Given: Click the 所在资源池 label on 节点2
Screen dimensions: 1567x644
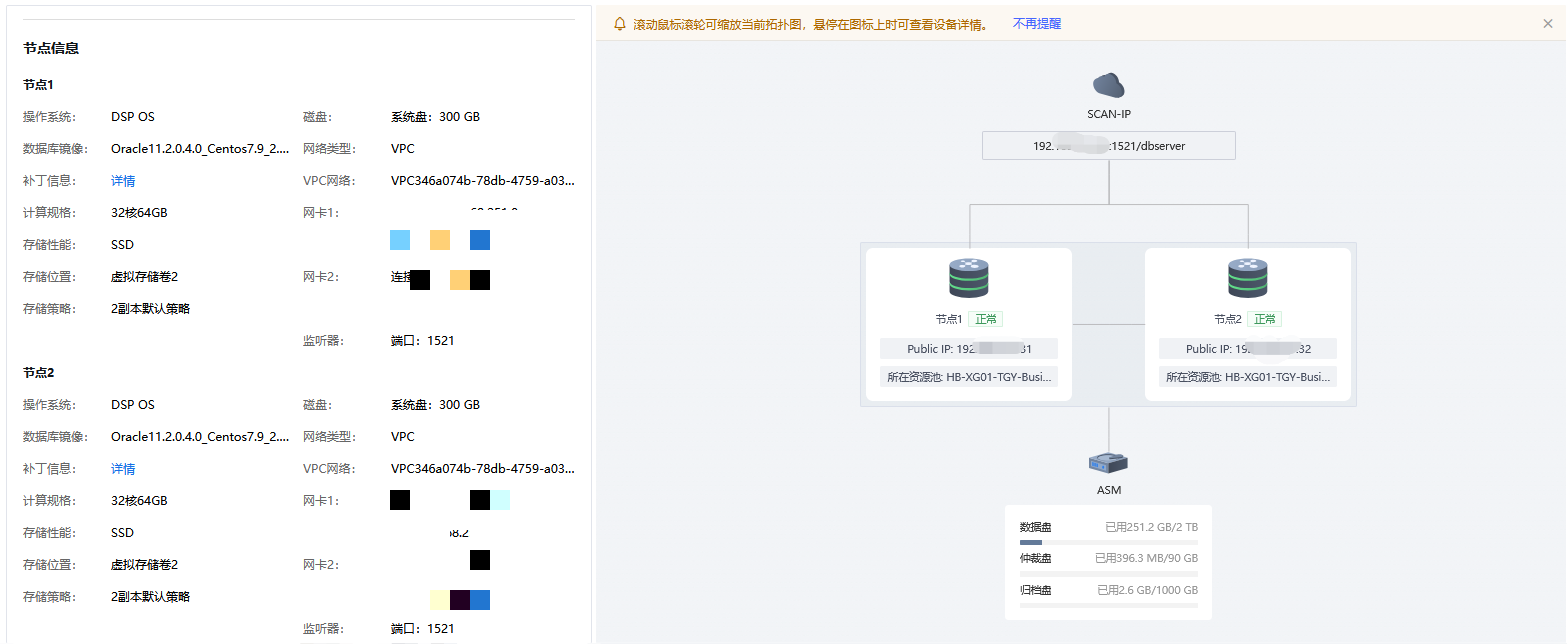Looking at the screenshot, I should (1247, 376).
